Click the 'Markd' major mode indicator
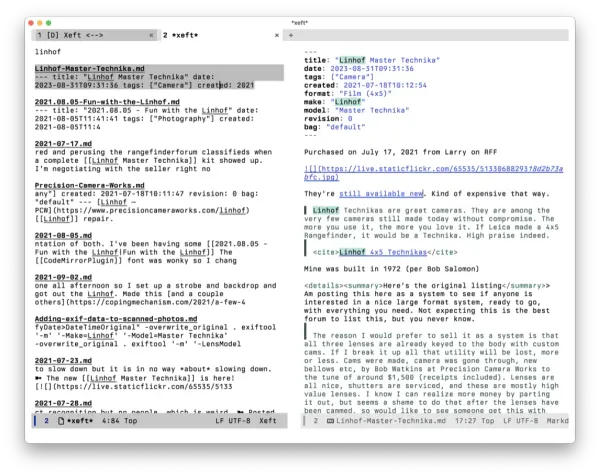The image size is (600, 476). click(558, 421)
